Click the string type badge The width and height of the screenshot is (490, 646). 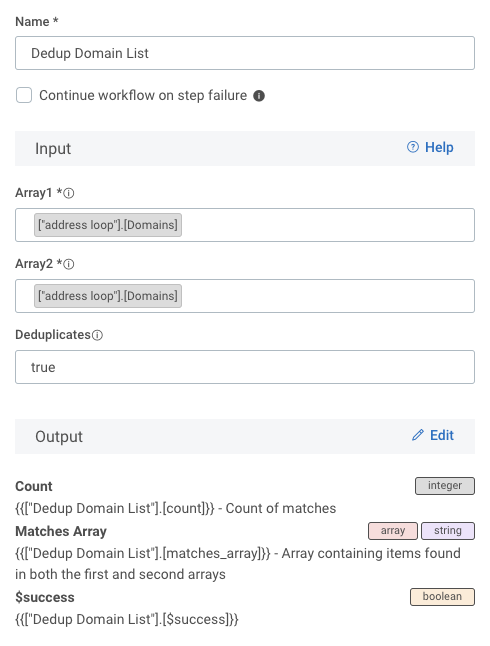[x=448, y=531]
